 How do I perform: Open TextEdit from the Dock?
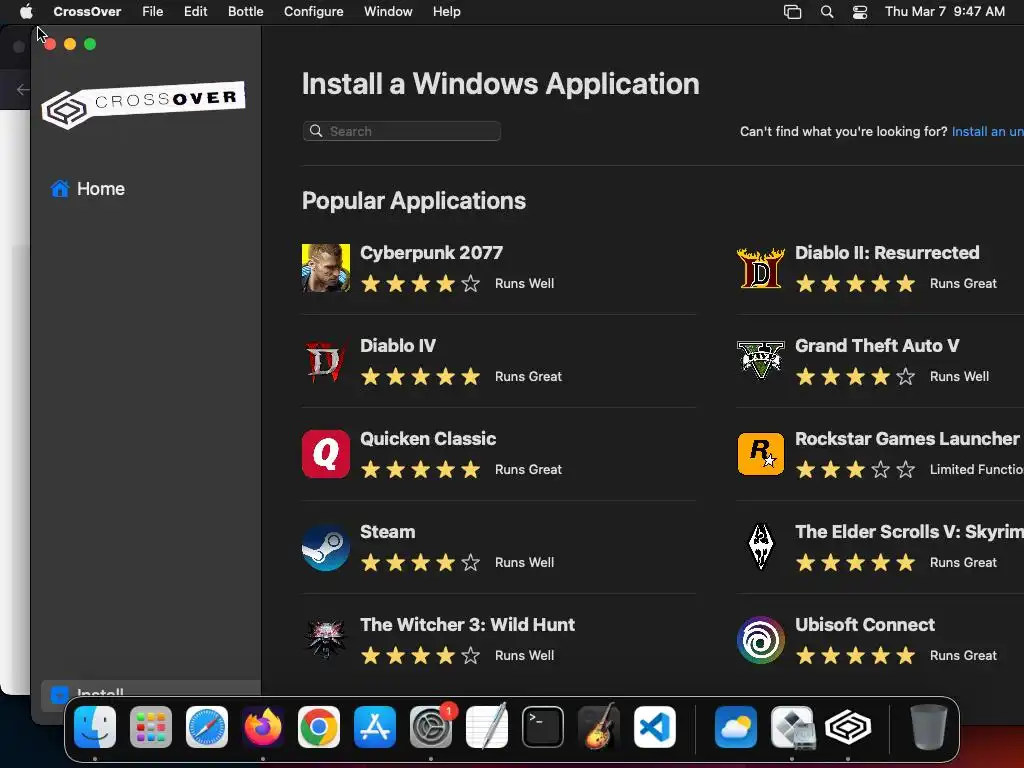[487, 726]
